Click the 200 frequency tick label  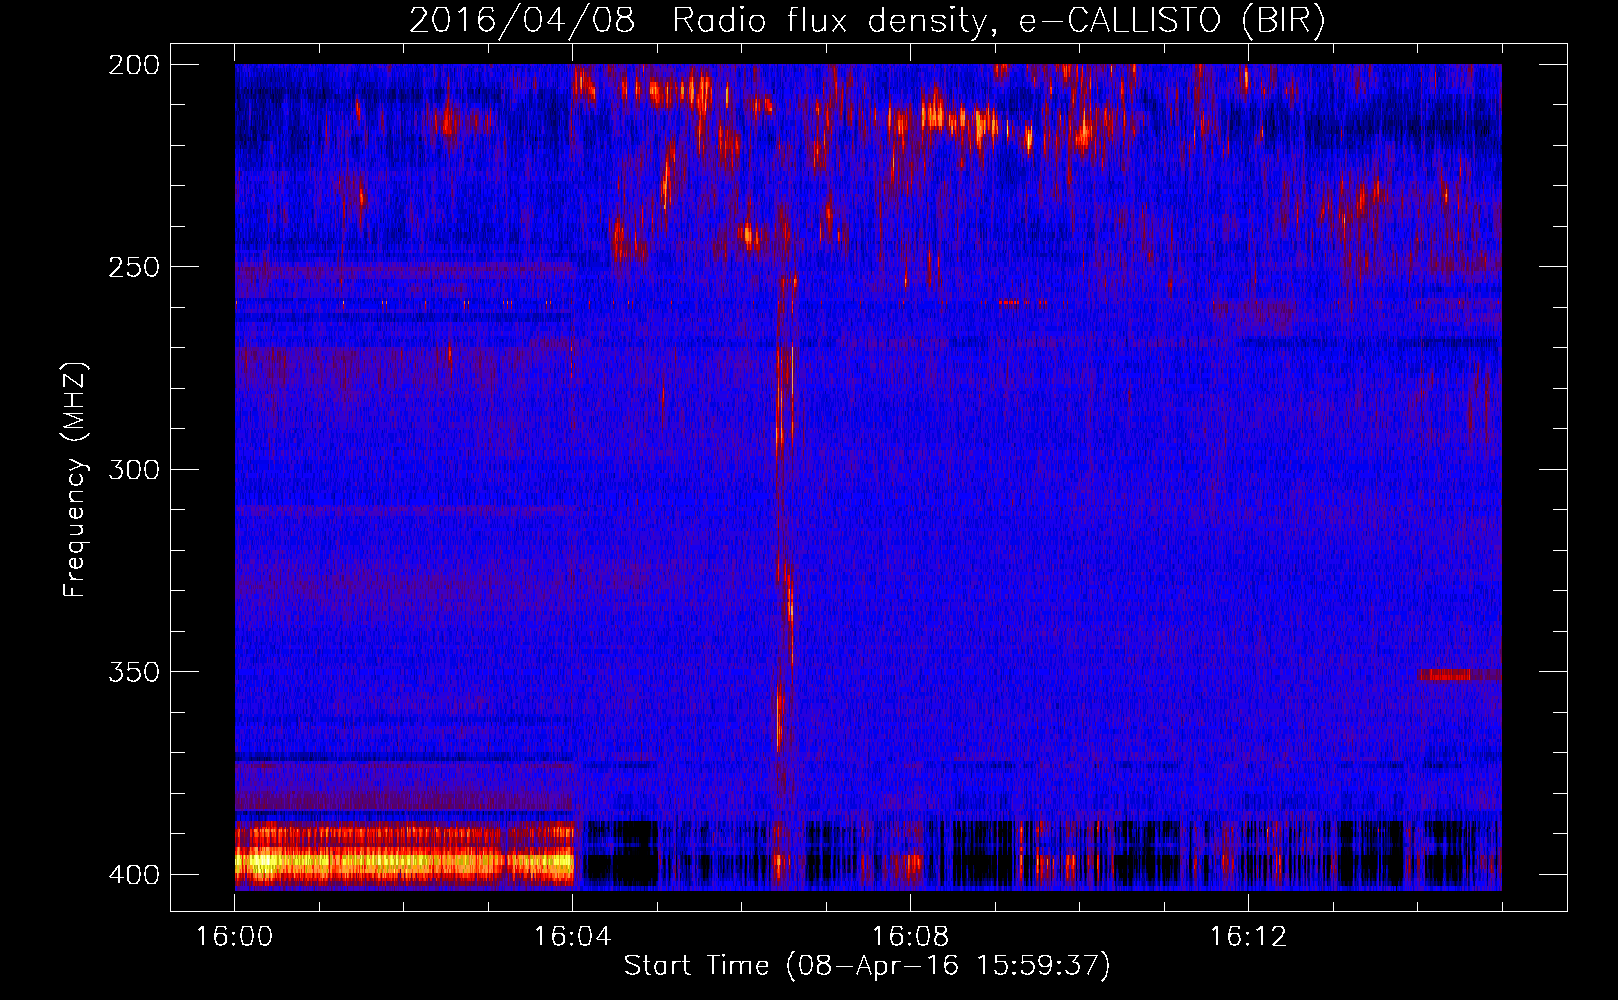click(x=134, y=65)
